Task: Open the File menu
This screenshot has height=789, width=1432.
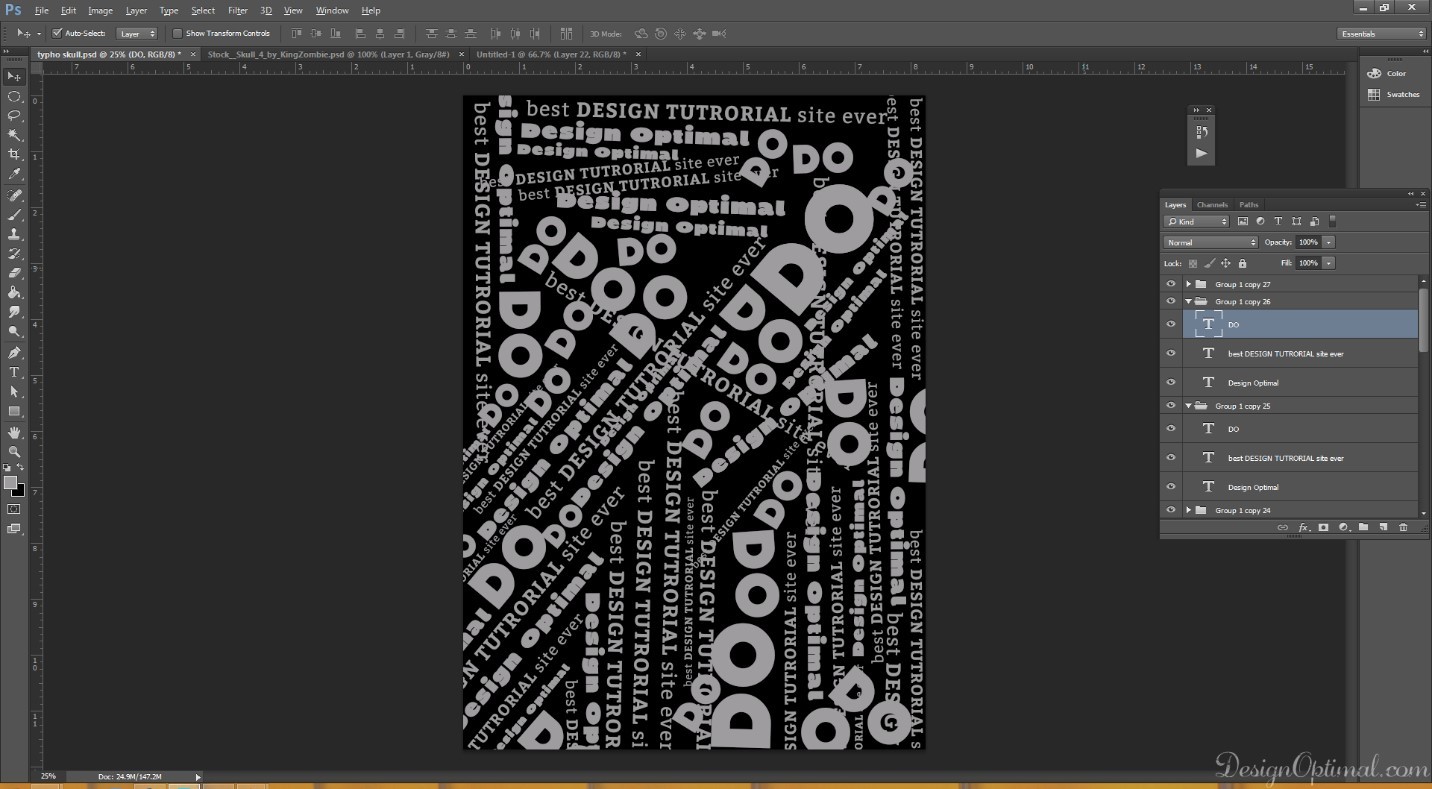Action: [41, 10]
